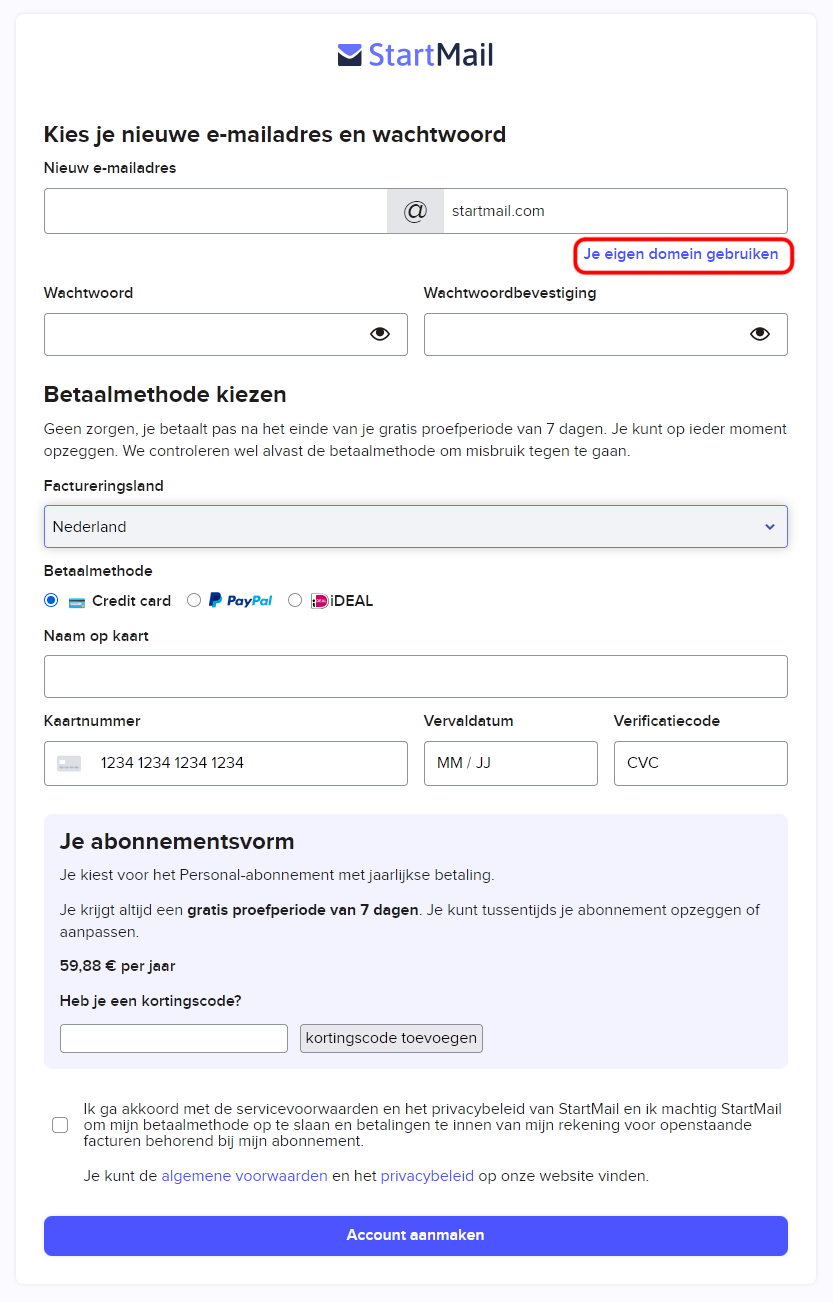Viewport: 833px width, 1302px height.
Task: Focus the Vervaldatum MM / JJ field
Action: (x=511, y=763)
